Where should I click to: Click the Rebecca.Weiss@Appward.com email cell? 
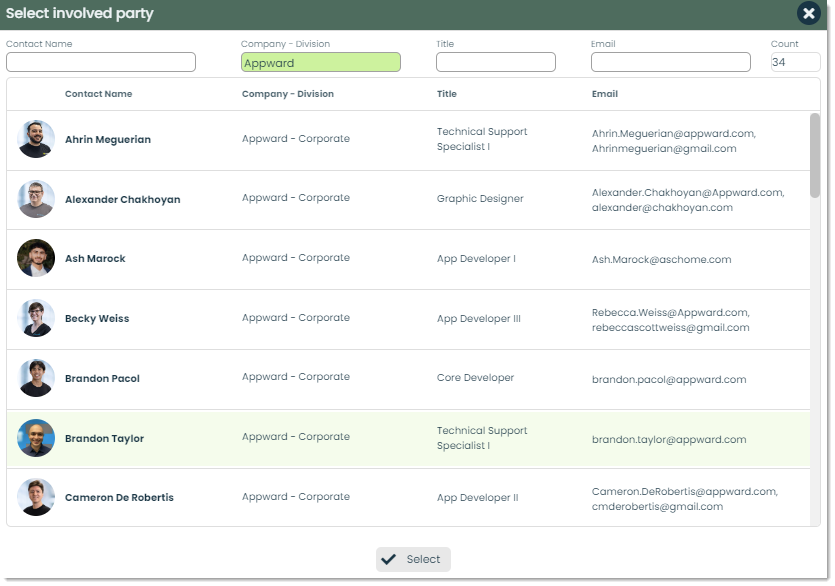coord(670,320)
